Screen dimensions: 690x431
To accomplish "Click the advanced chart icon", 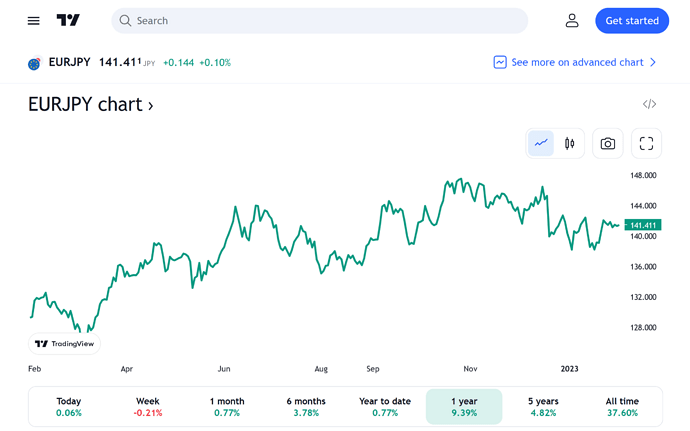I will pyautogui.click(x=500, y=63).
